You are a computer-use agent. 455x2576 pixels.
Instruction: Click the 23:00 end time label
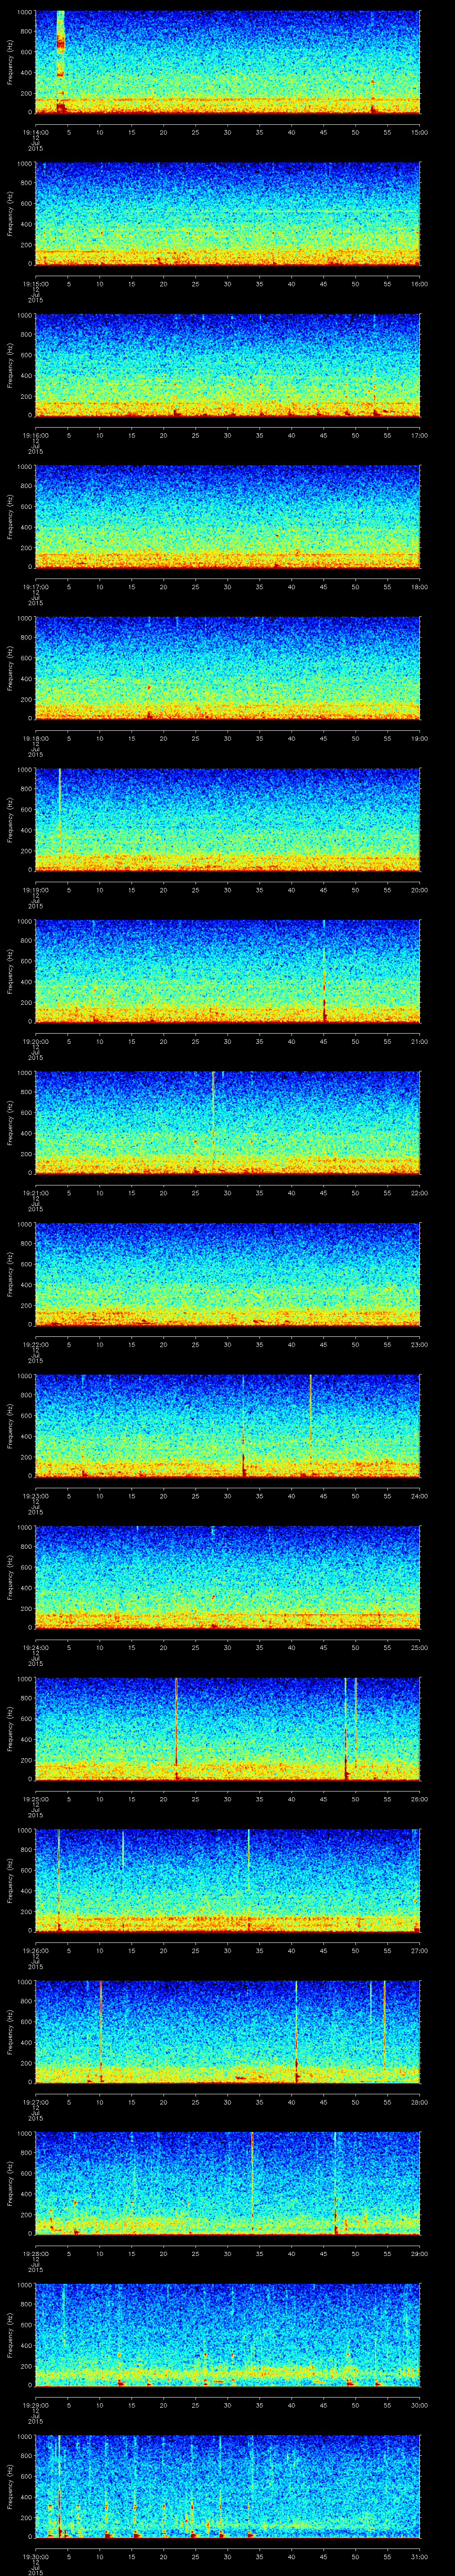[x=419, y=1344]
